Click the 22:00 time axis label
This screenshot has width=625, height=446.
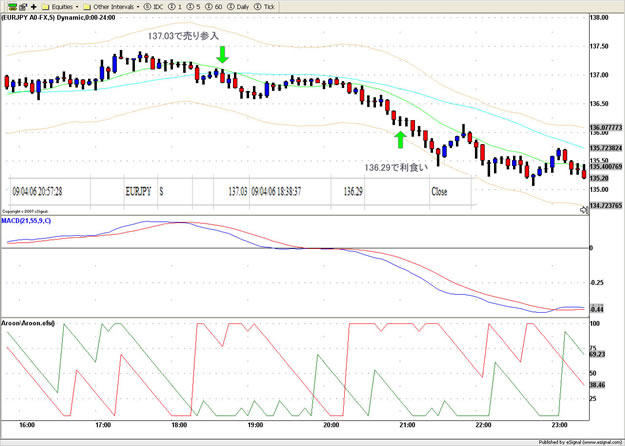483,425
